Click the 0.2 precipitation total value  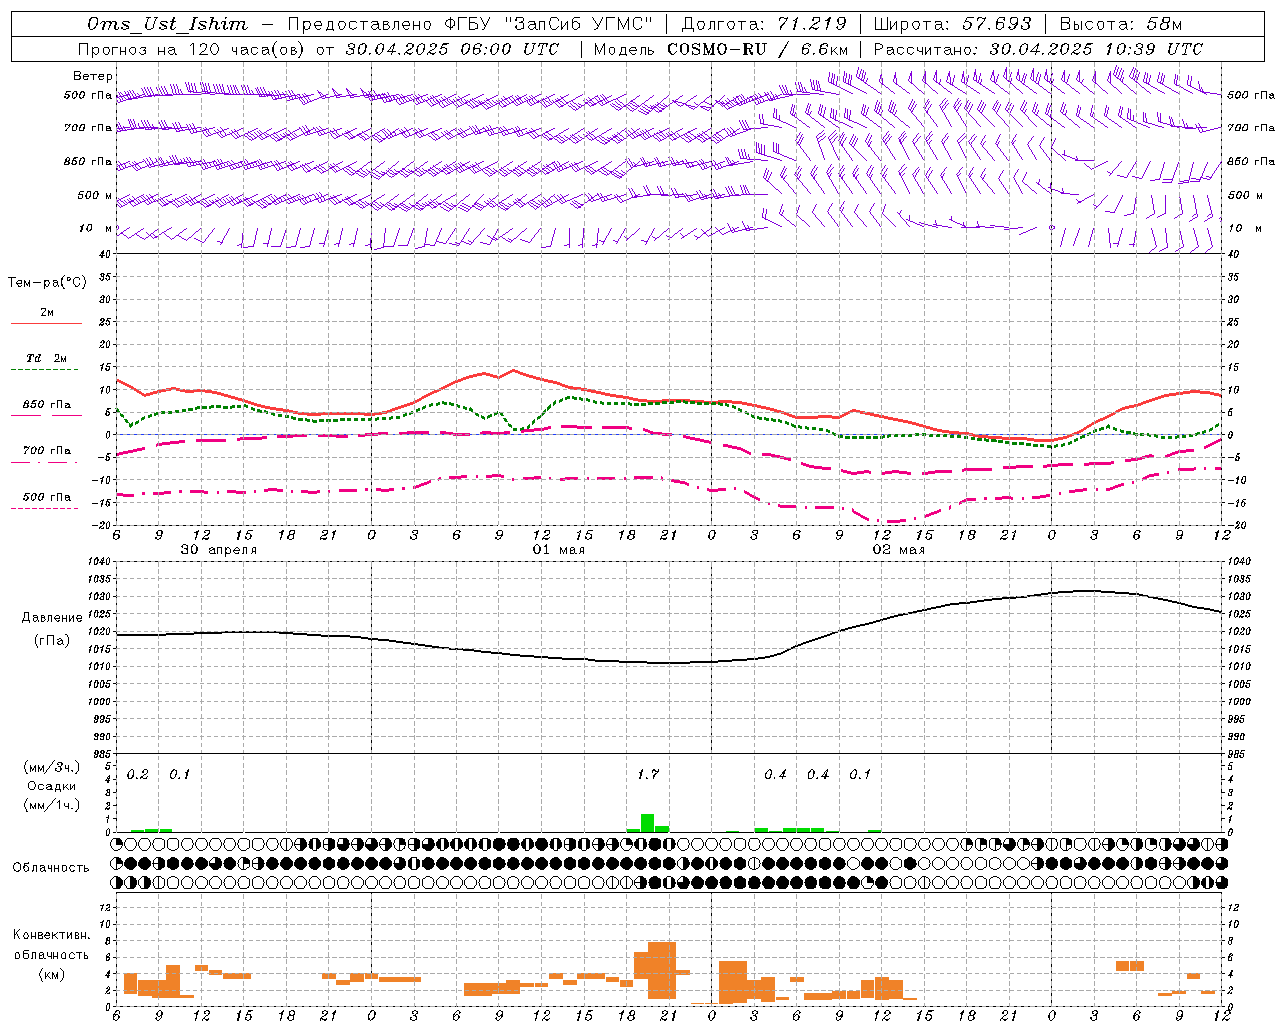138,774
